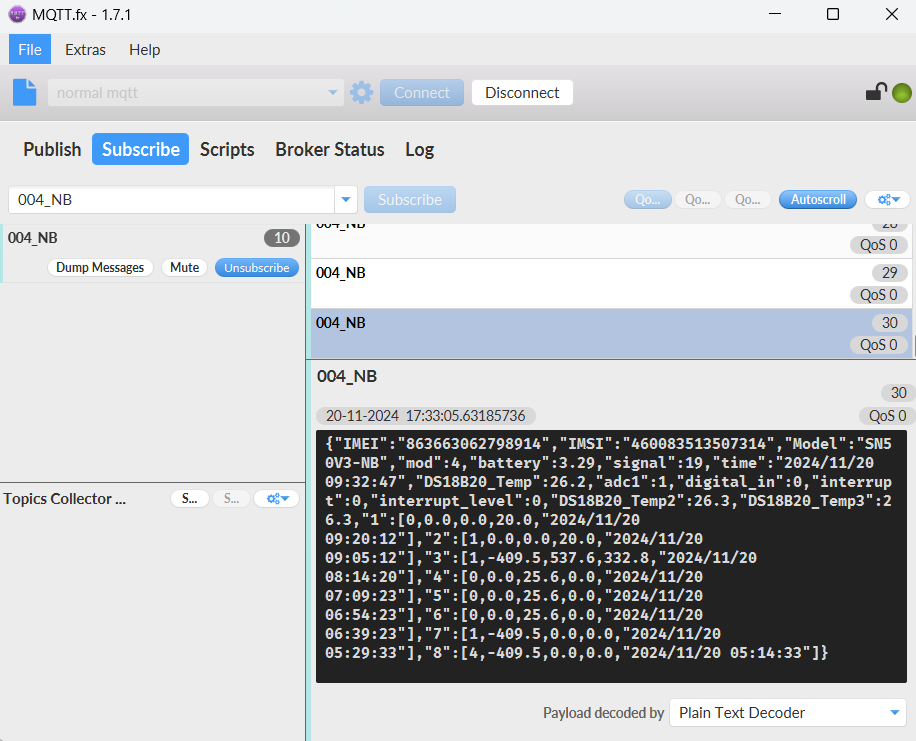Click the 004_NB heading in message detail
The image size is (916, 741).
click(x=347, y=376)
